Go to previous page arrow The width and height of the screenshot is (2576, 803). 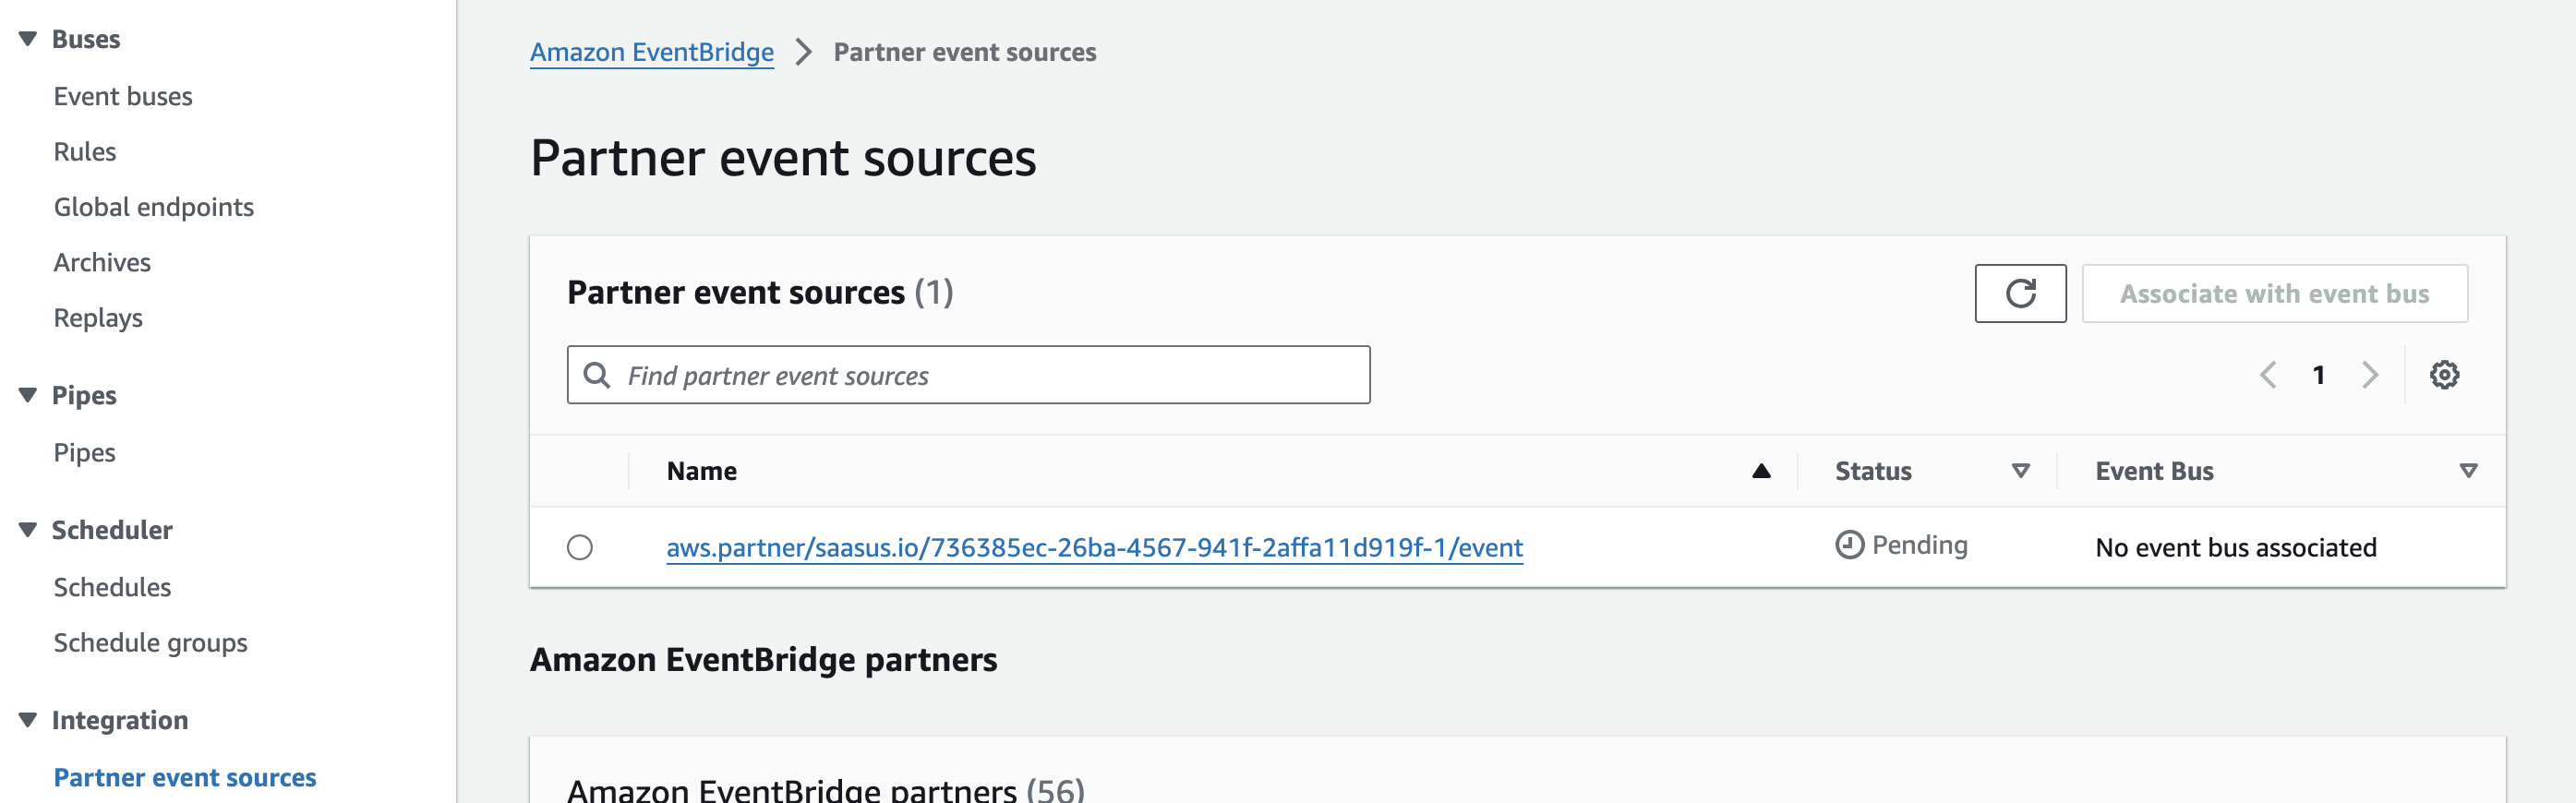click(x=2268, y=375)
